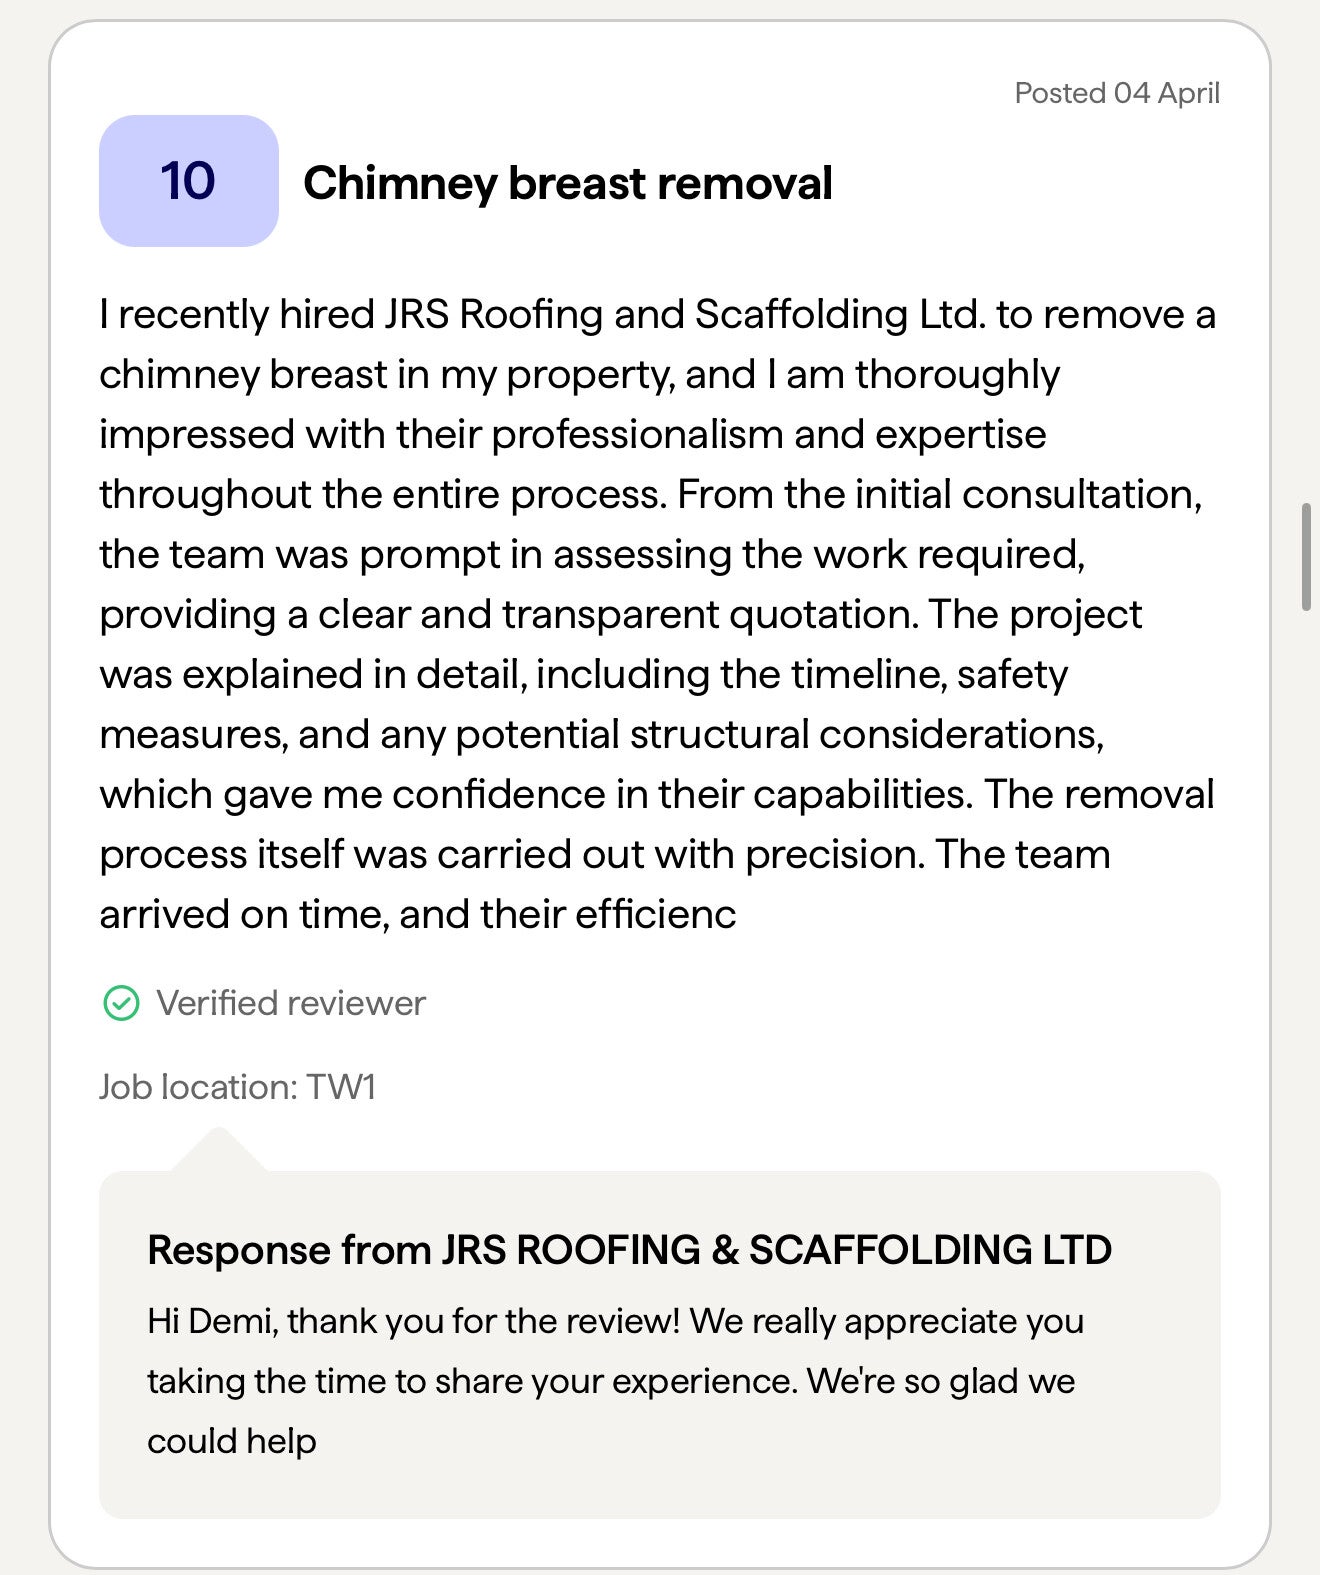Click the response bubble pointer triangle
1320x1575 pixels.
tap(218, 1151)
